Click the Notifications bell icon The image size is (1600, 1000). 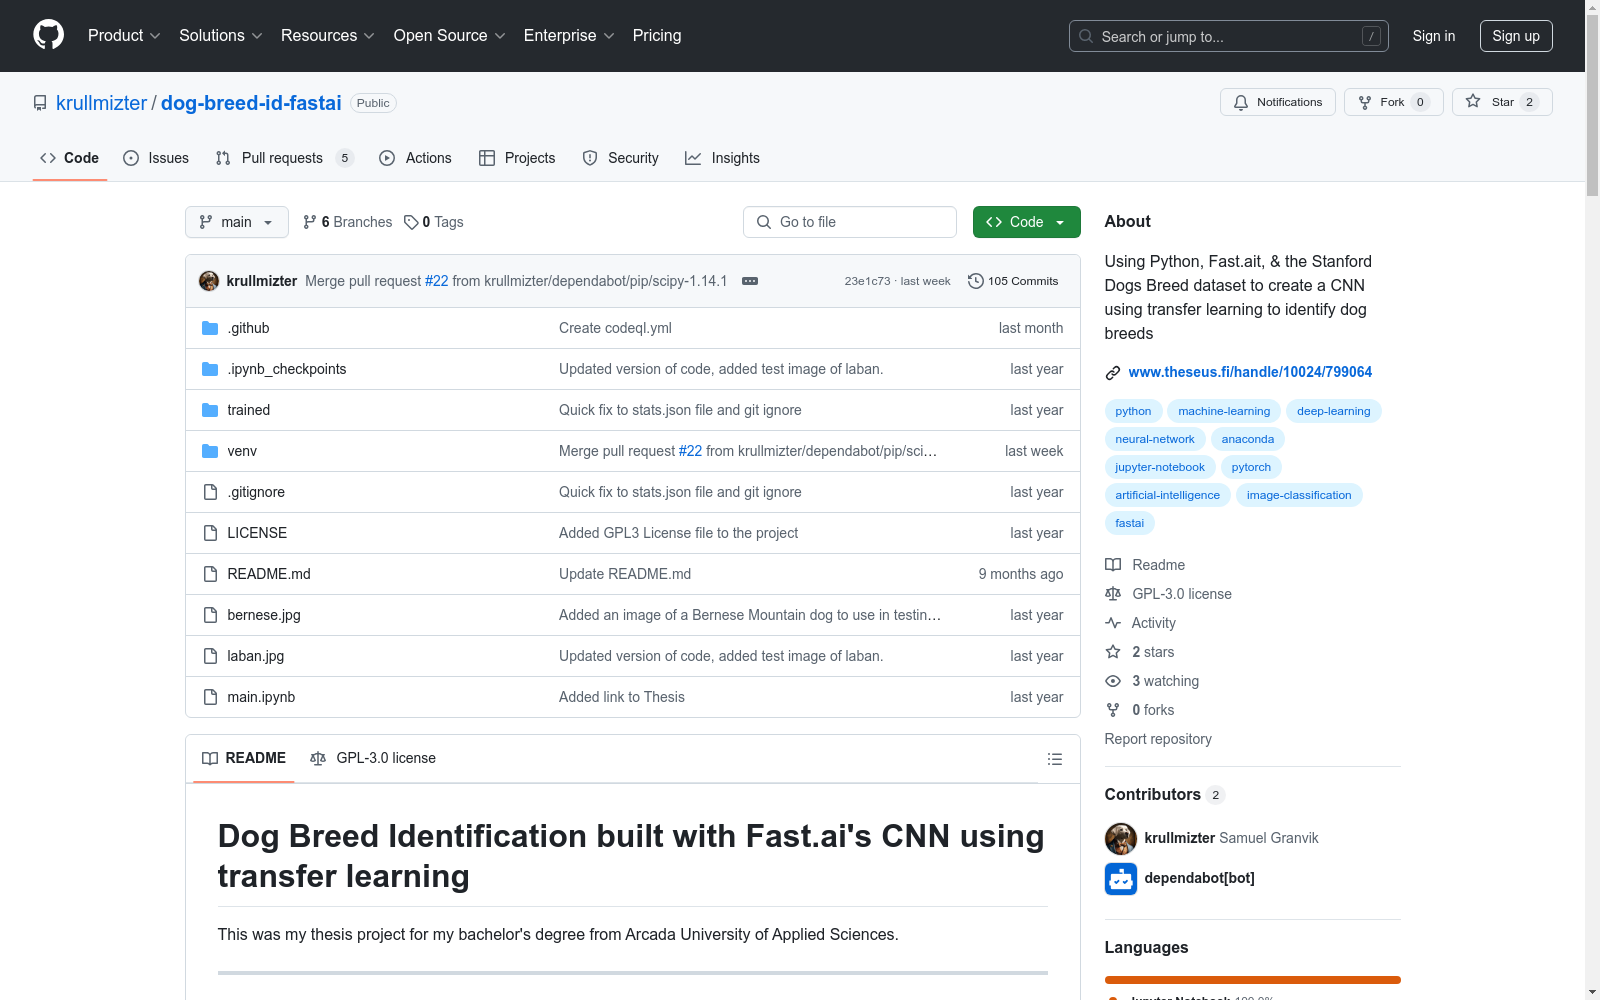1241,102
